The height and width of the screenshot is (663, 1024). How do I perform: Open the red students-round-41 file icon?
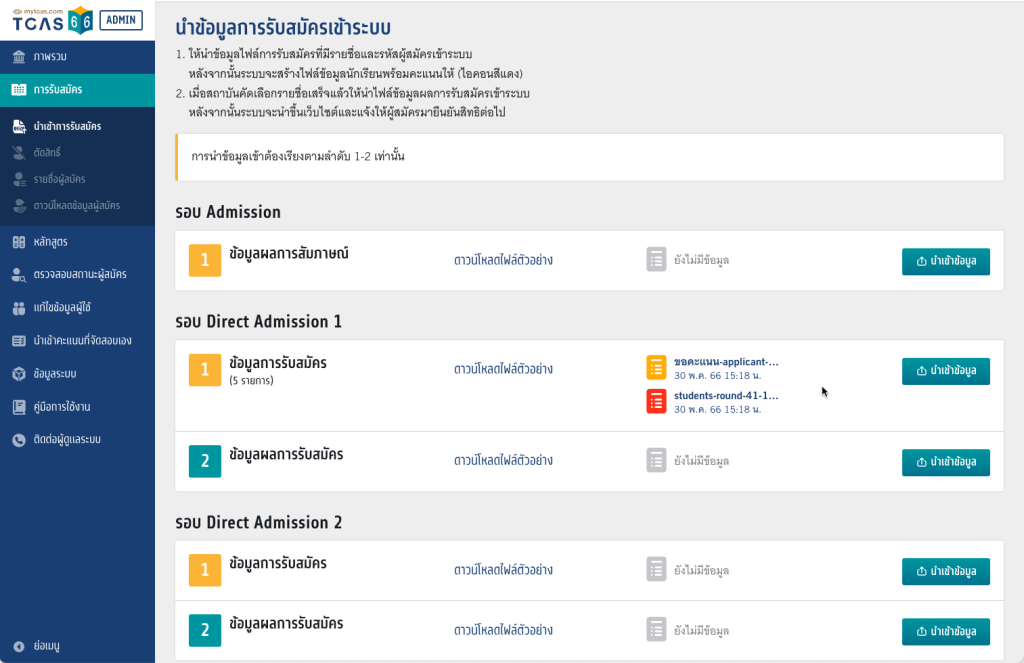[656, 401]
